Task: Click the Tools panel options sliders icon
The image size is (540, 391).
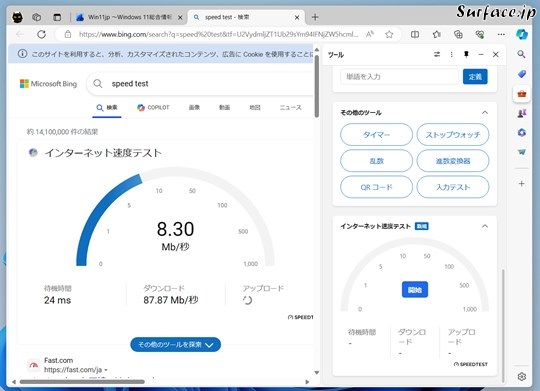Action: click(437, 54)
